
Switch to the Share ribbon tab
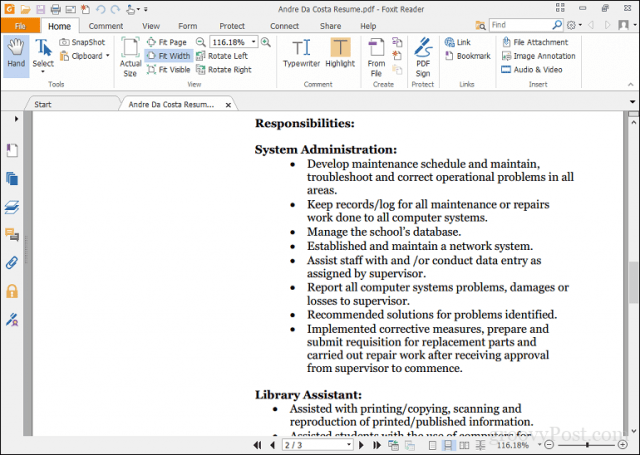(x=330, y=26)
